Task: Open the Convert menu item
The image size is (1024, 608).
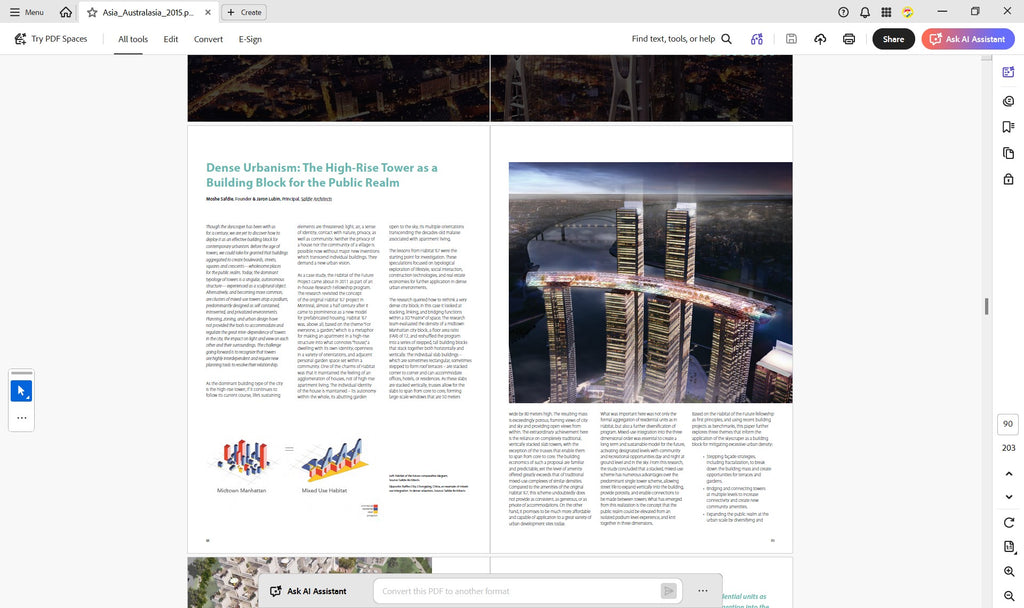Action: (x=208, y=39)
